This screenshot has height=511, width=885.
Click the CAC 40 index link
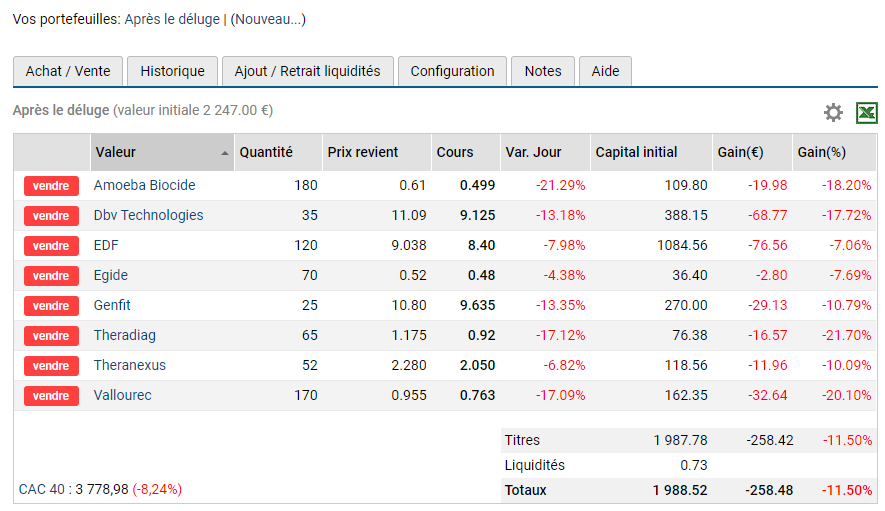click(42, 489)
